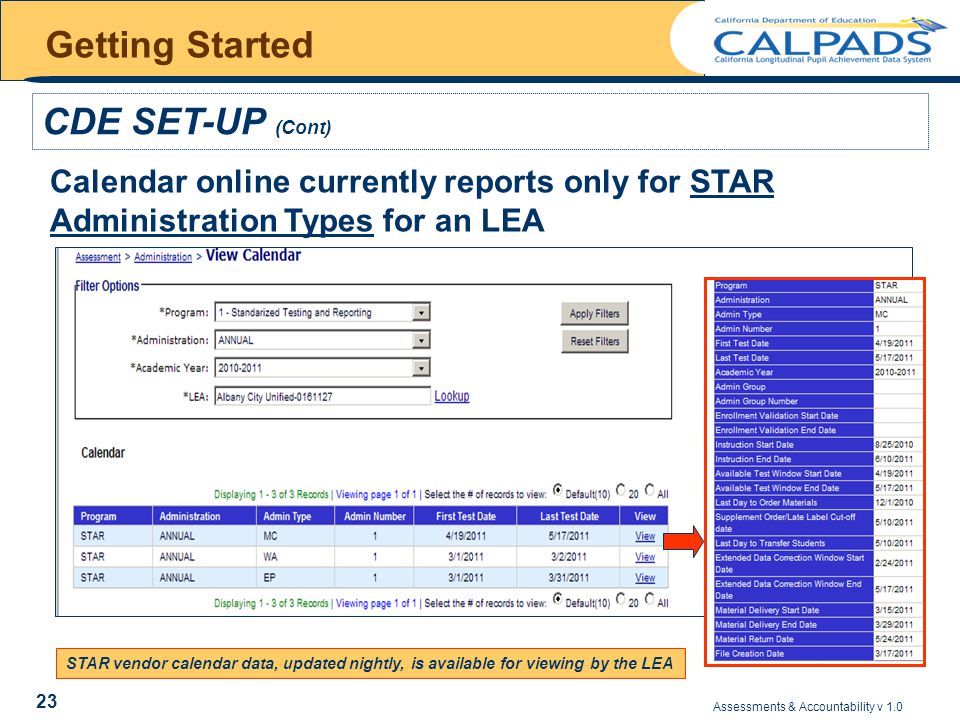The width and height of the screenshot is (960, 720).
Task: Select top All records radio button
Action: click(x=649, y=490)
